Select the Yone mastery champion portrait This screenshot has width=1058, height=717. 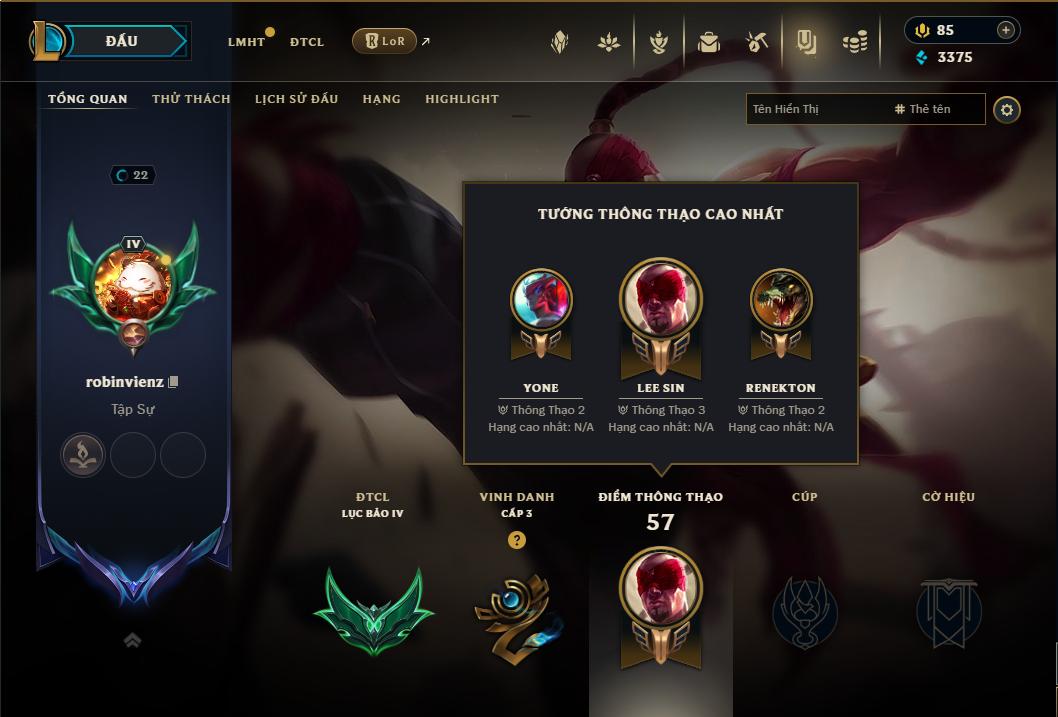(x=541, y=300)
